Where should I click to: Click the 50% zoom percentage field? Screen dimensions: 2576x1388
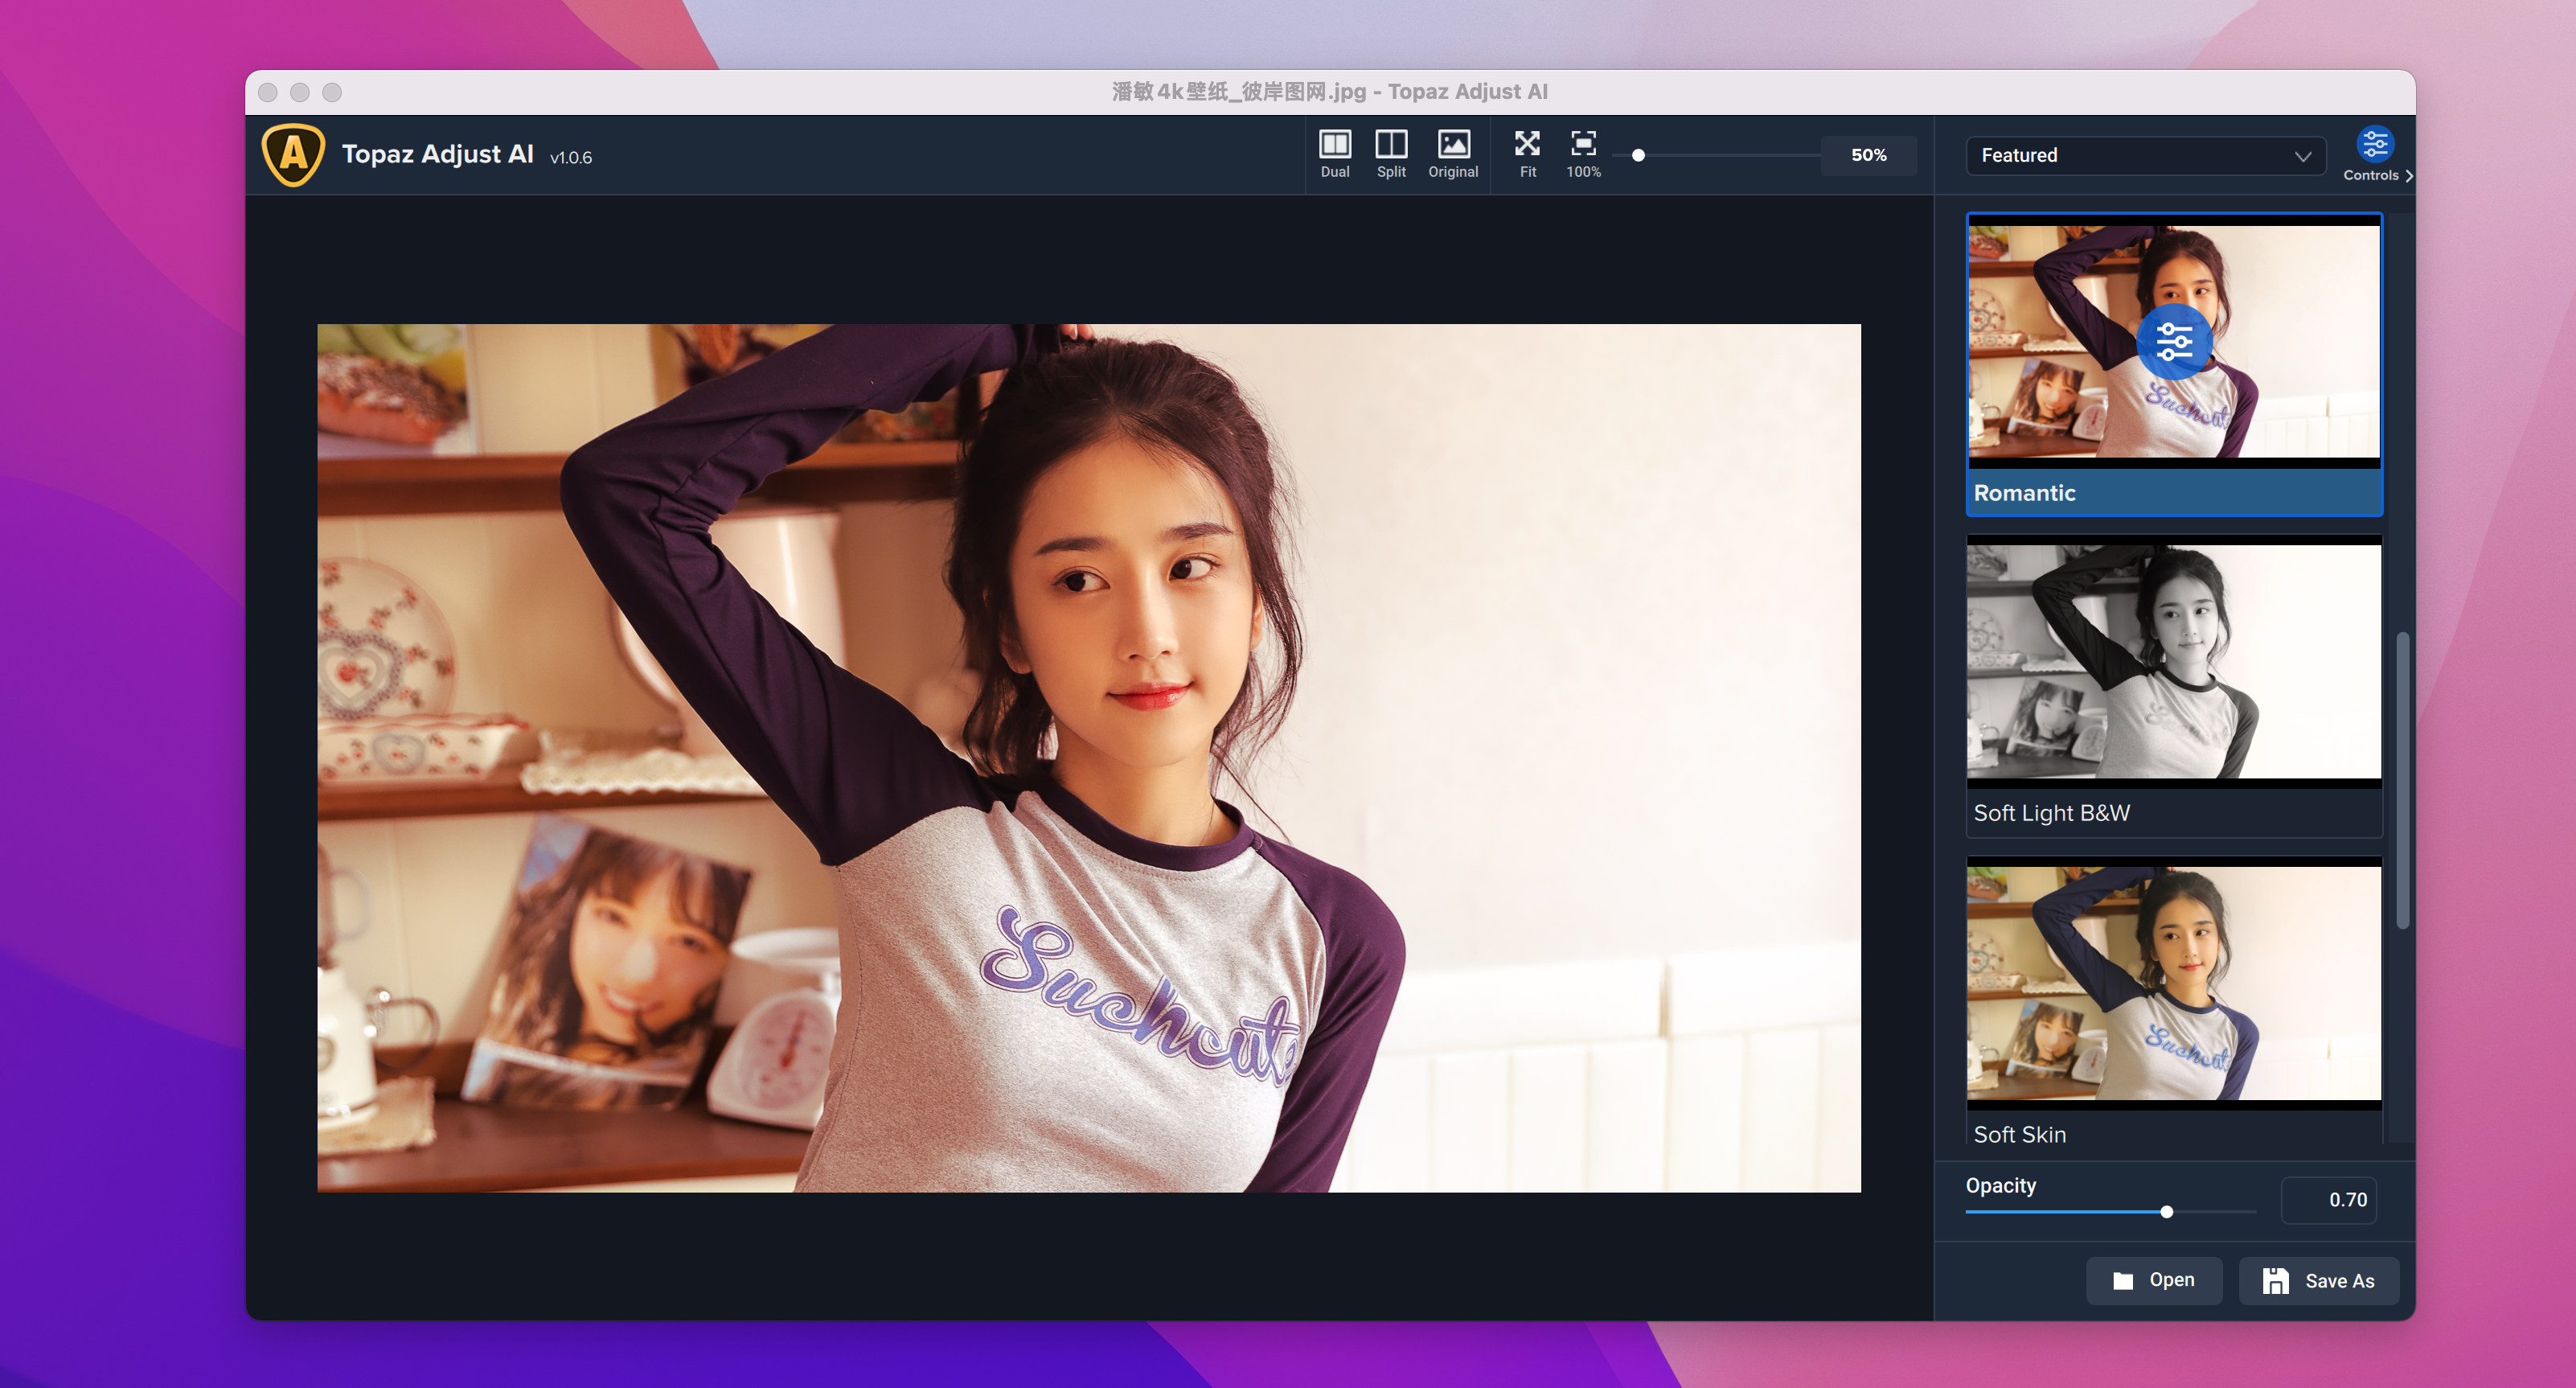coord(1867,155)
